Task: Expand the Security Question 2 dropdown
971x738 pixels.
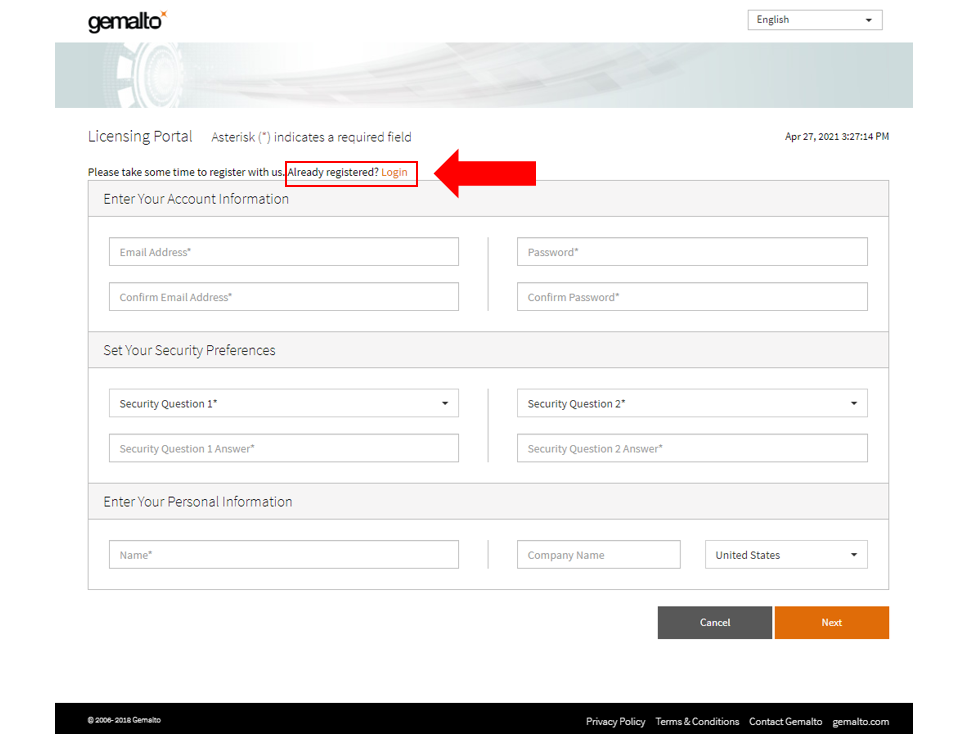Action: point(691,404)
